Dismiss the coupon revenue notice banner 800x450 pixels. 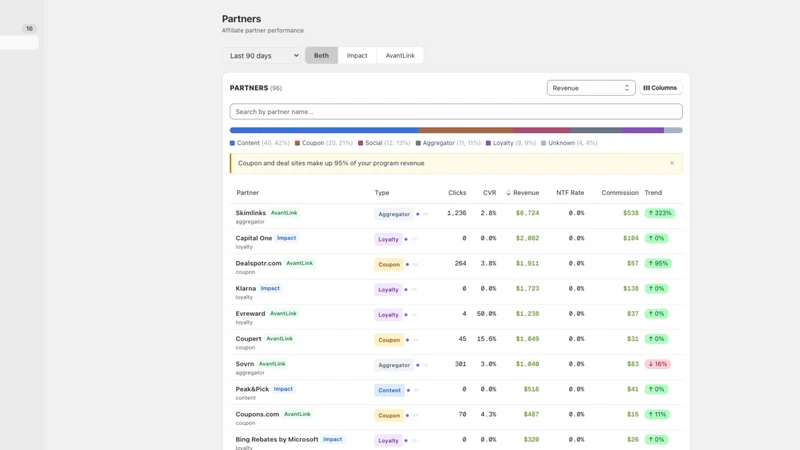[671, 163]
